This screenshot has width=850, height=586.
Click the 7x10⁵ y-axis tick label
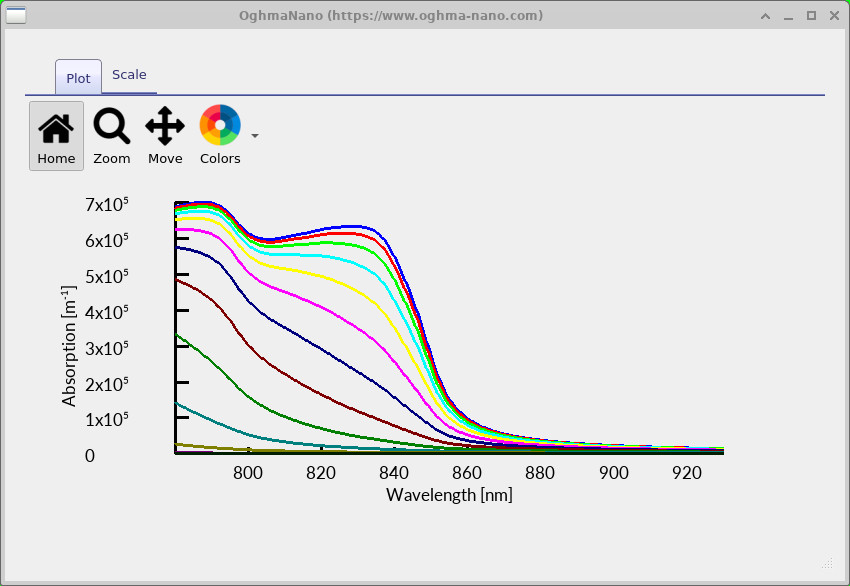point(107,204)
